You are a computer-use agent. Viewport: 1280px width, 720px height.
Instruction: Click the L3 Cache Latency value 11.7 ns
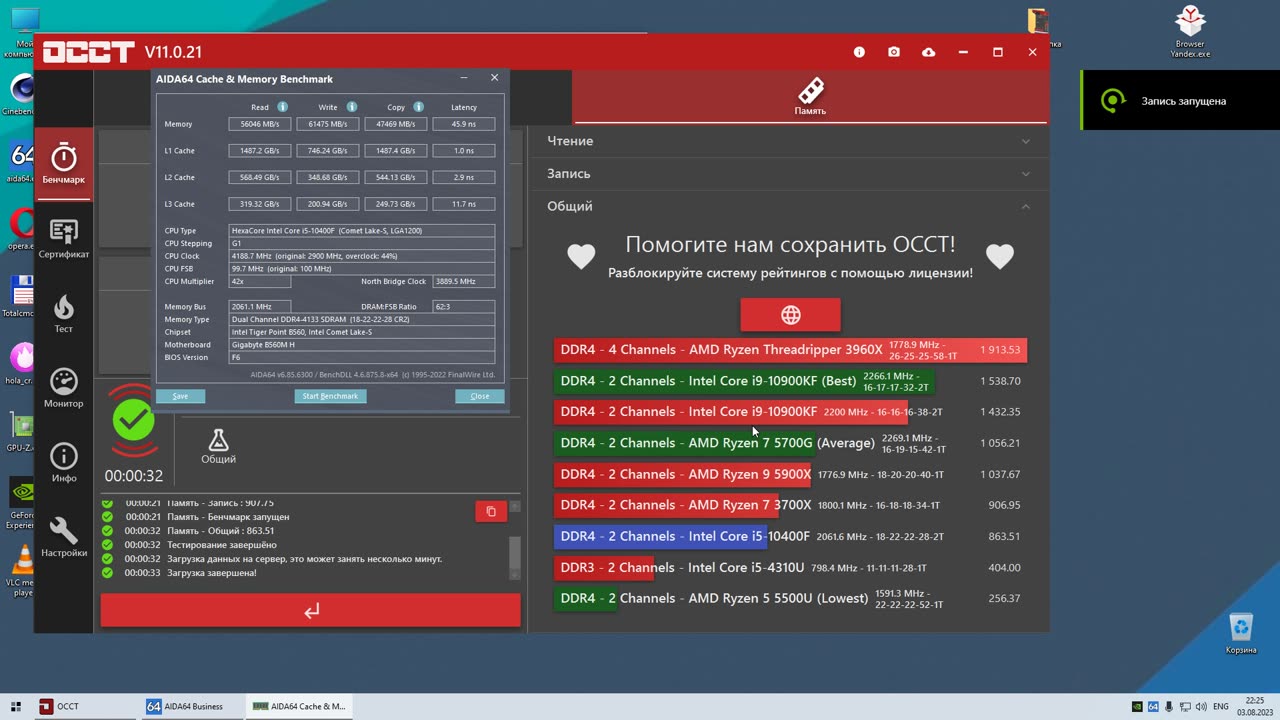coord(464,204)
